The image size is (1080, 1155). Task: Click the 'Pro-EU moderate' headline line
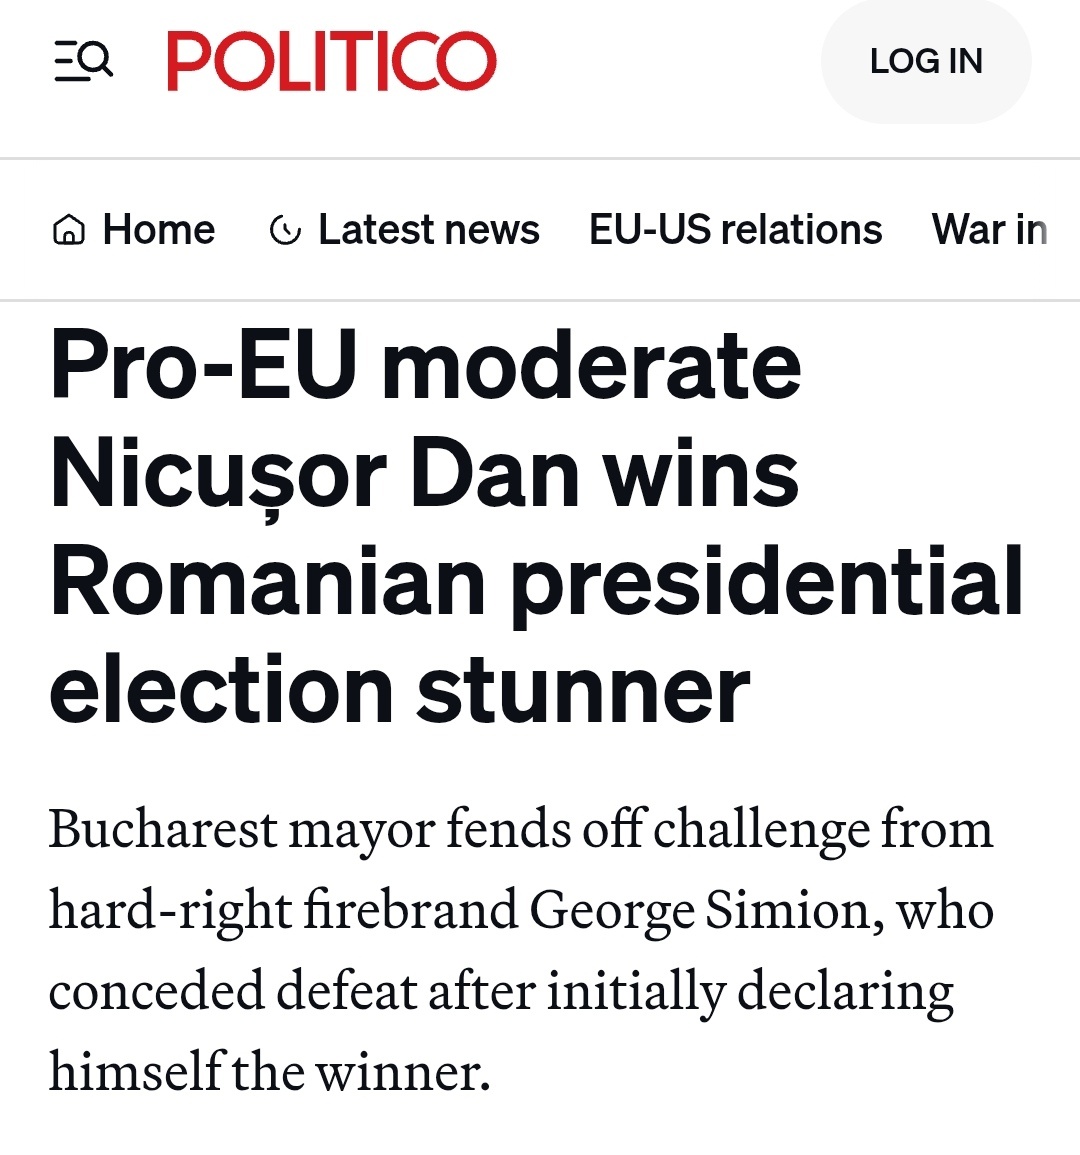tap(426, 365)
